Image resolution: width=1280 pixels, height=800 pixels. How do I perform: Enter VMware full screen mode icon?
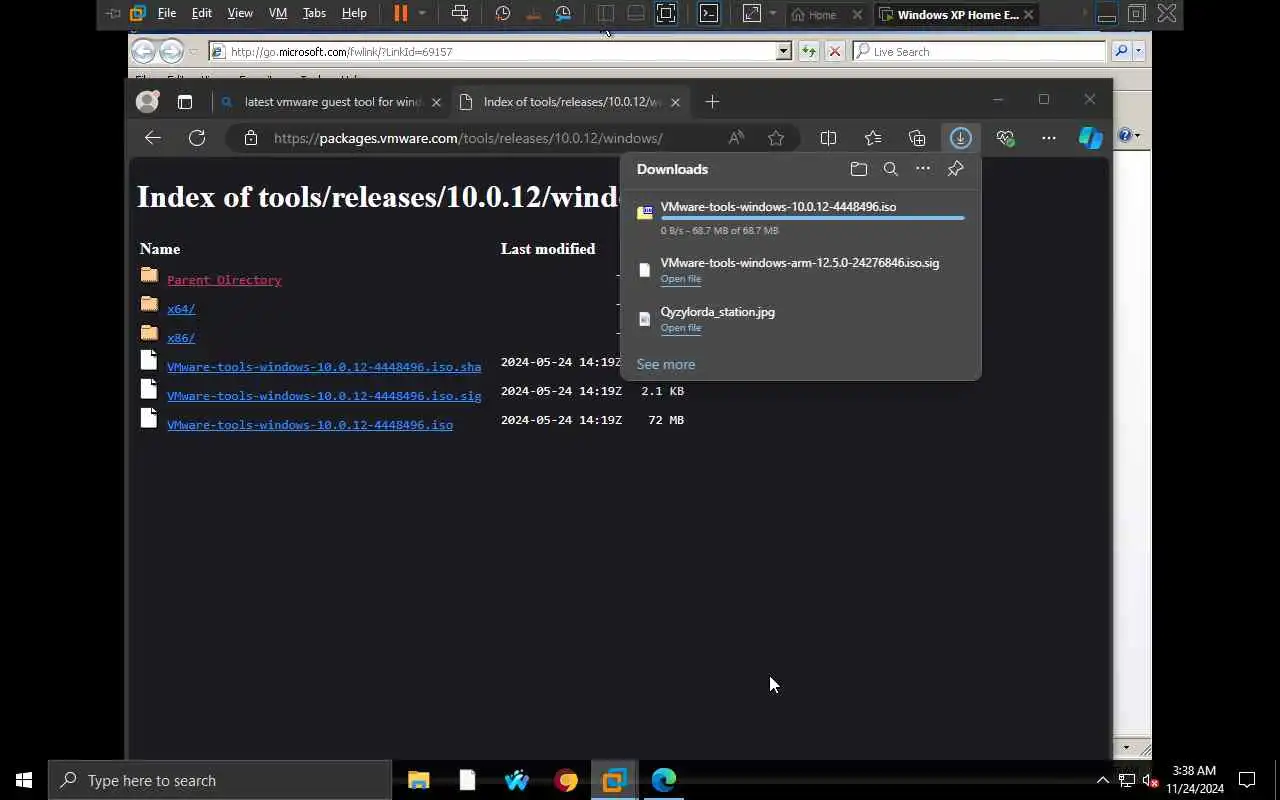pyautogui.click(x=666, y=14)
